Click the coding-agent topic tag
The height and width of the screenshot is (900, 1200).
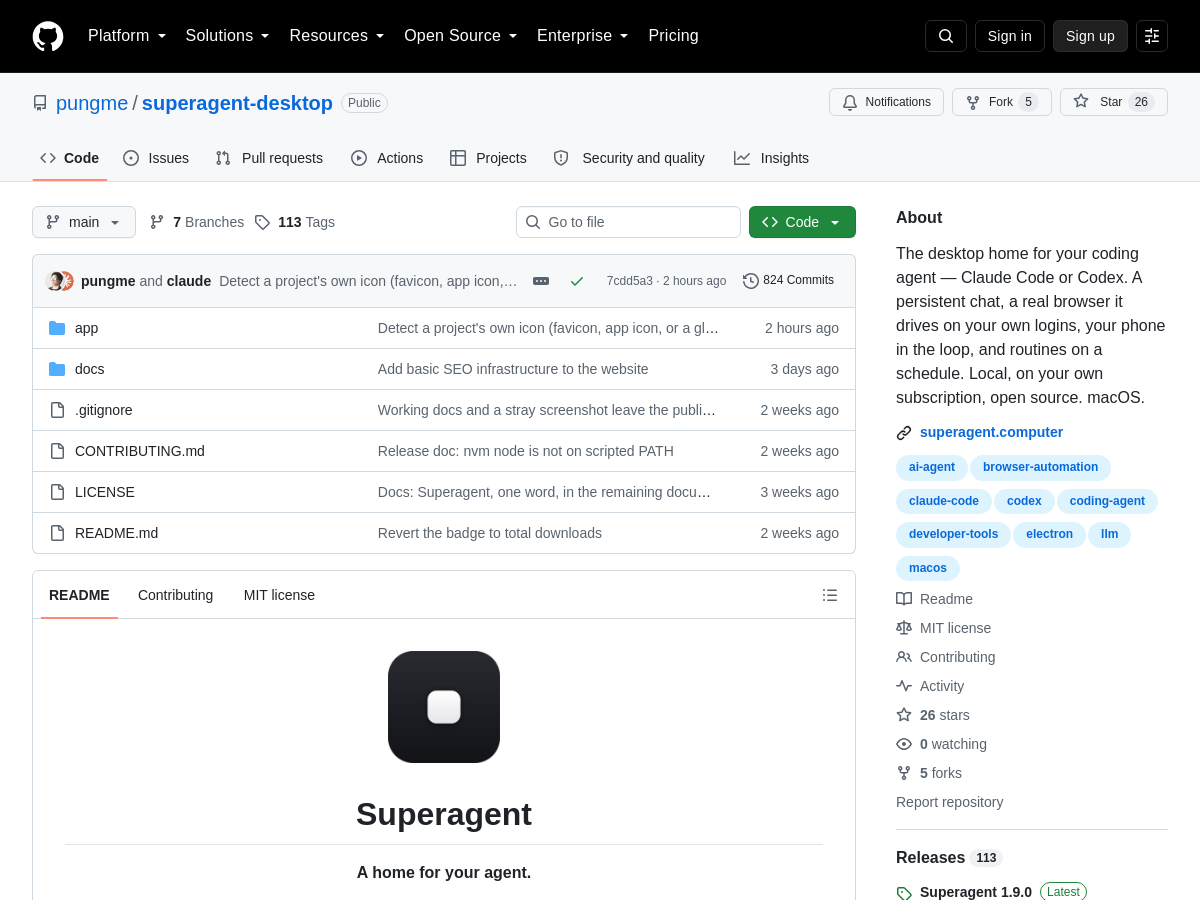1107,501
